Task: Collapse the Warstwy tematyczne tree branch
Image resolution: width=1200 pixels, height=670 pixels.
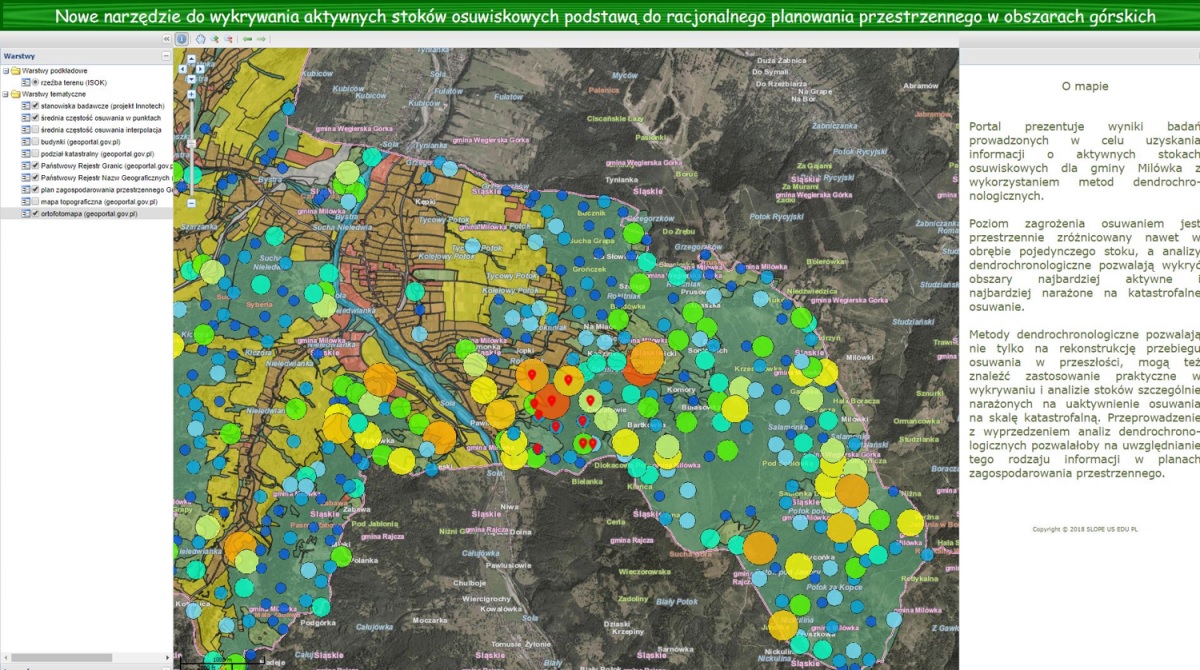Action: point(6,93)
